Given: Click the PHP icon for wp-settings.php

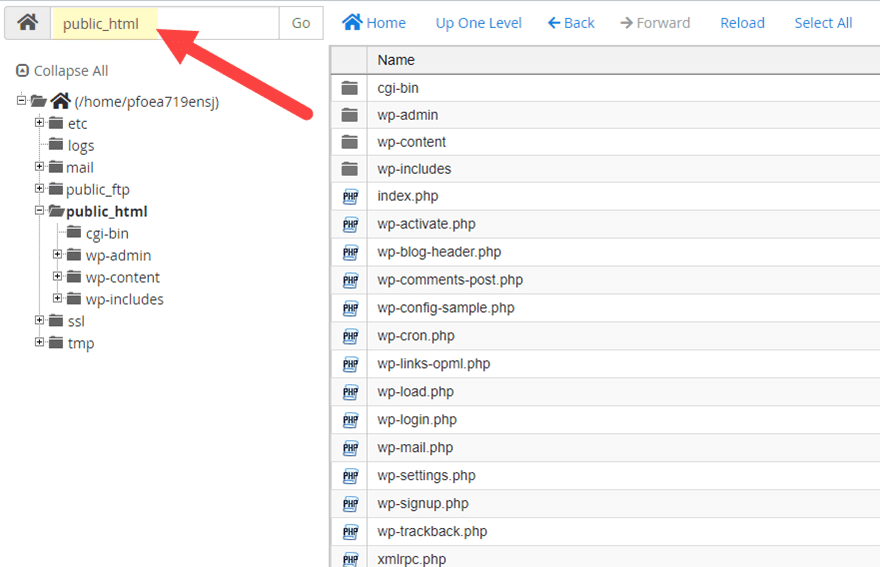Looking at the screenshot, I should coord(350,476).
